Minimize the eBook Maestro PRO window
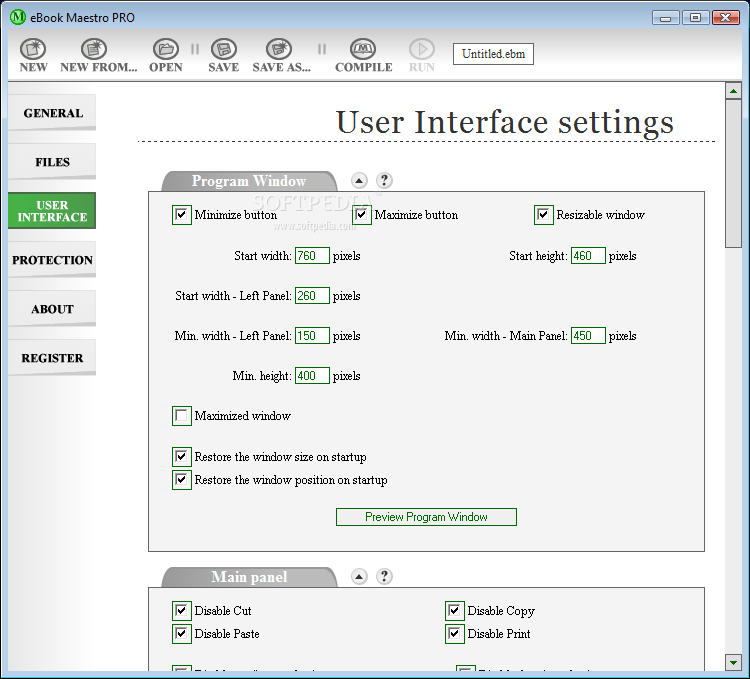The height and width of the screenshot is (679, 750). click(665, 18)
